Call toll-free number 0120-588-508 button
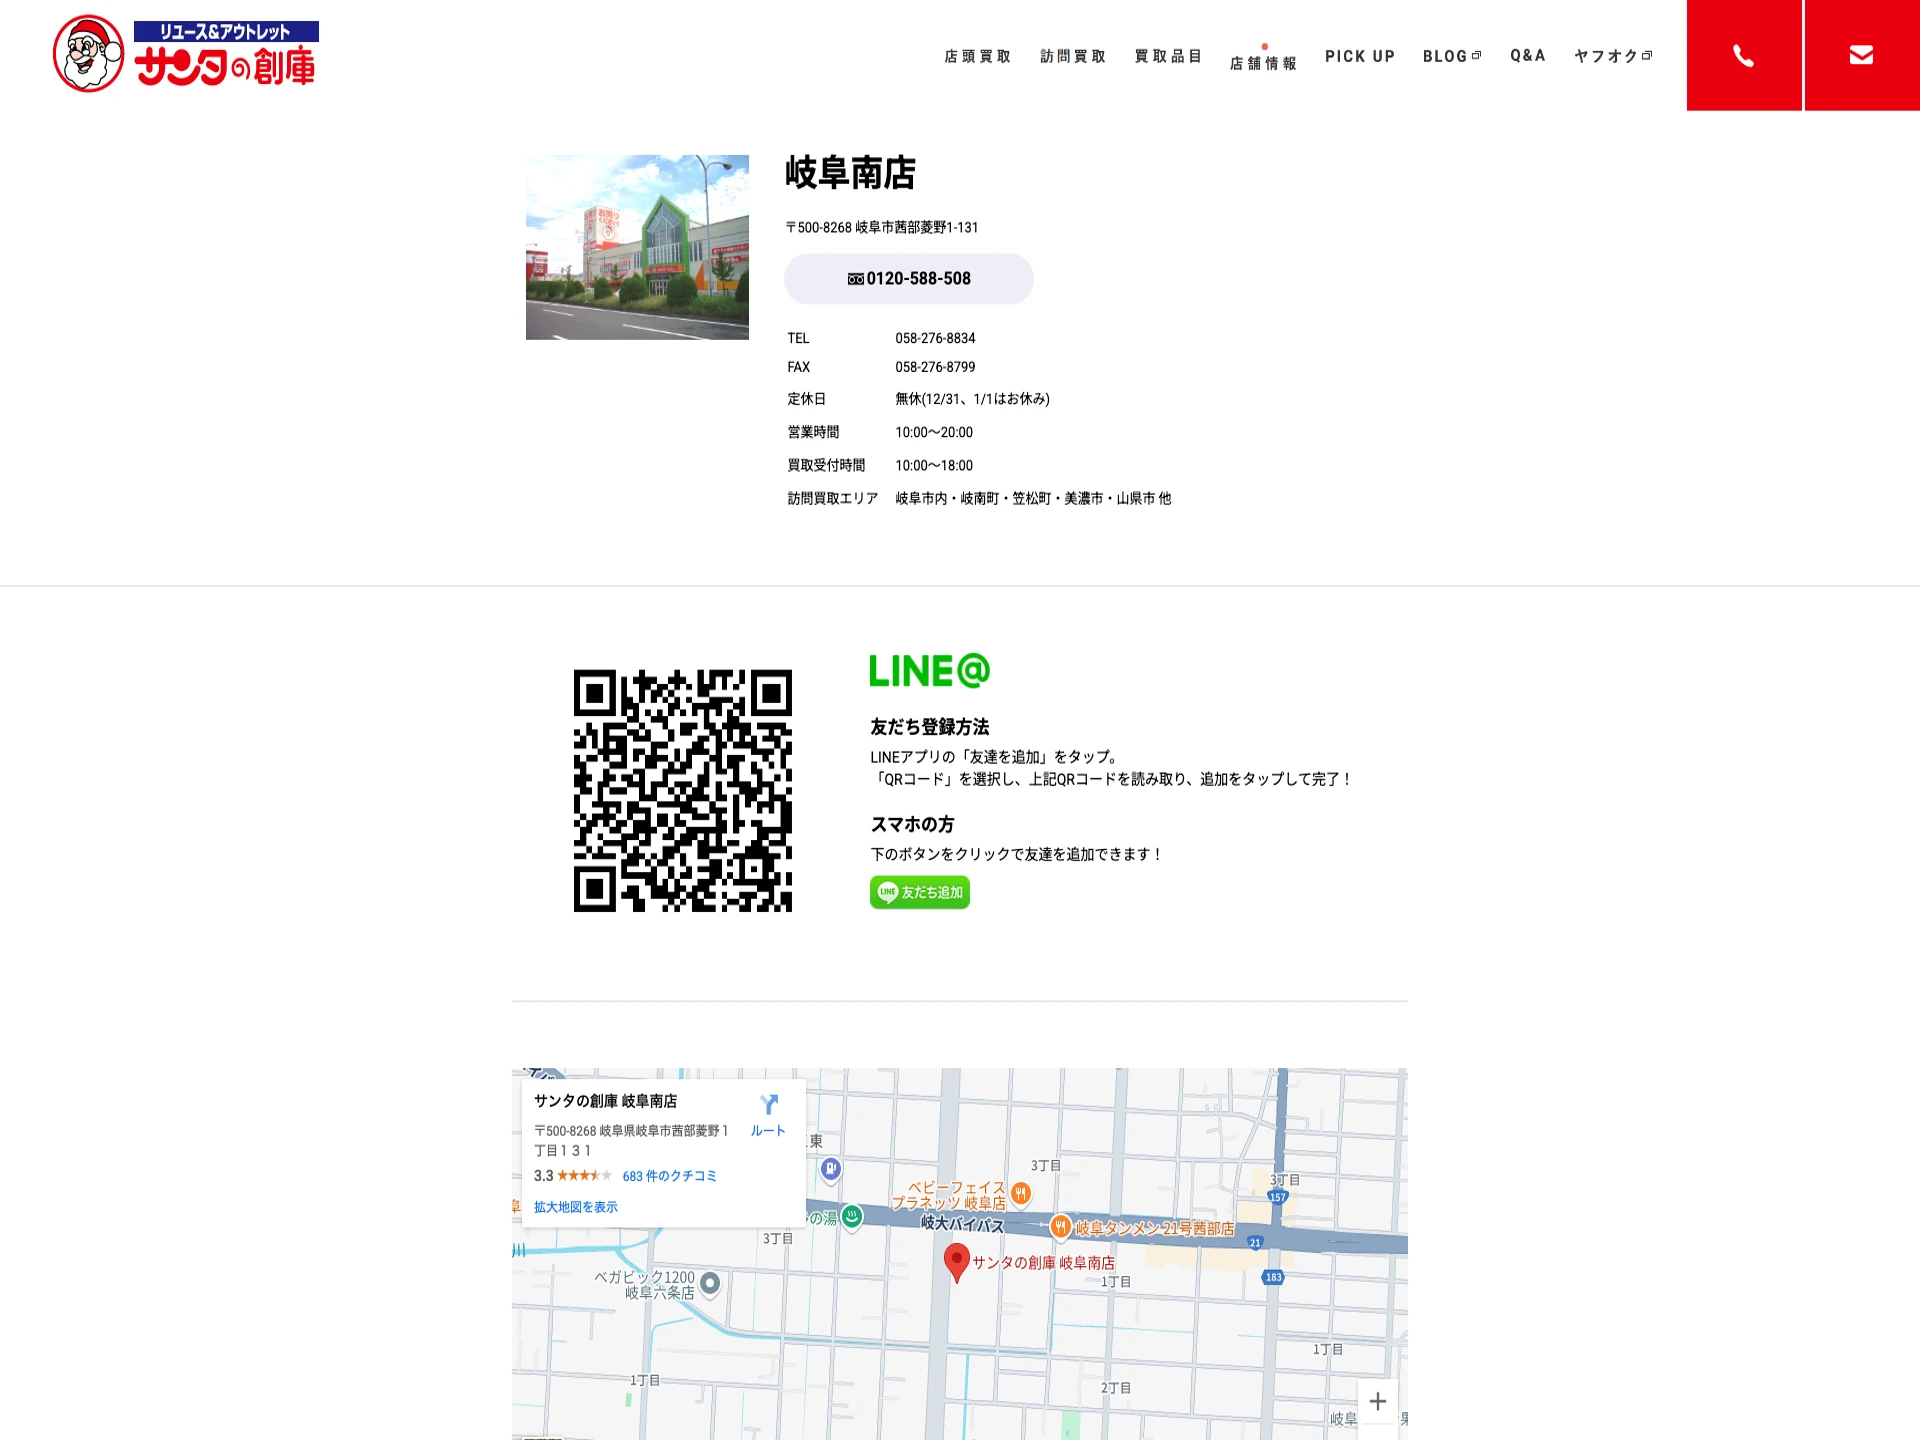 [x=909, y=279]
